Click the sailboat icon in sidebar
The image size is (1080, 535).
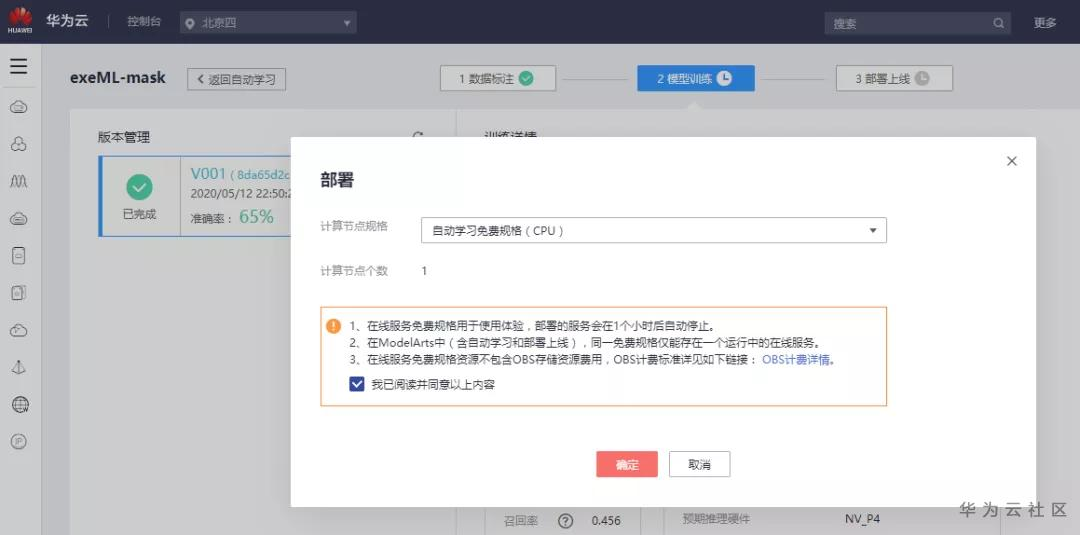pyautogui.click(x=19, y=367)
